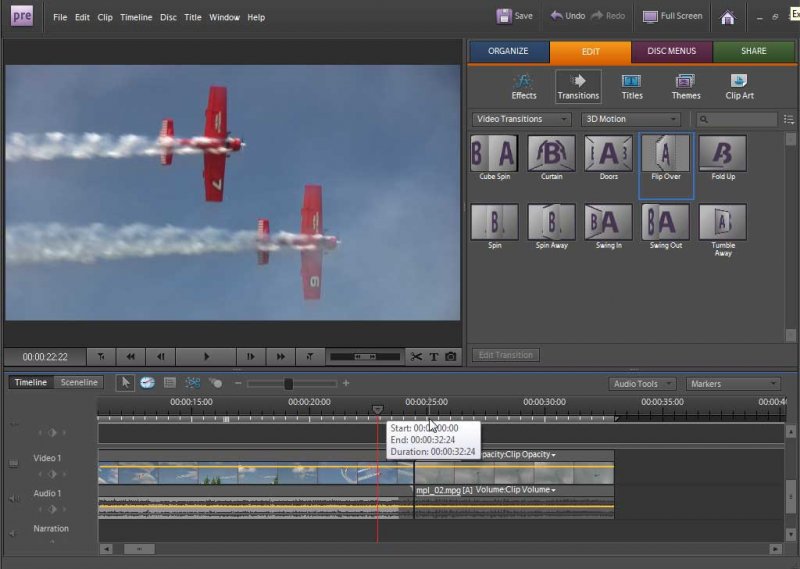Select the arrow Selection tool in timeline
This screenshot has width=800, height=569.
click(125, 383)
